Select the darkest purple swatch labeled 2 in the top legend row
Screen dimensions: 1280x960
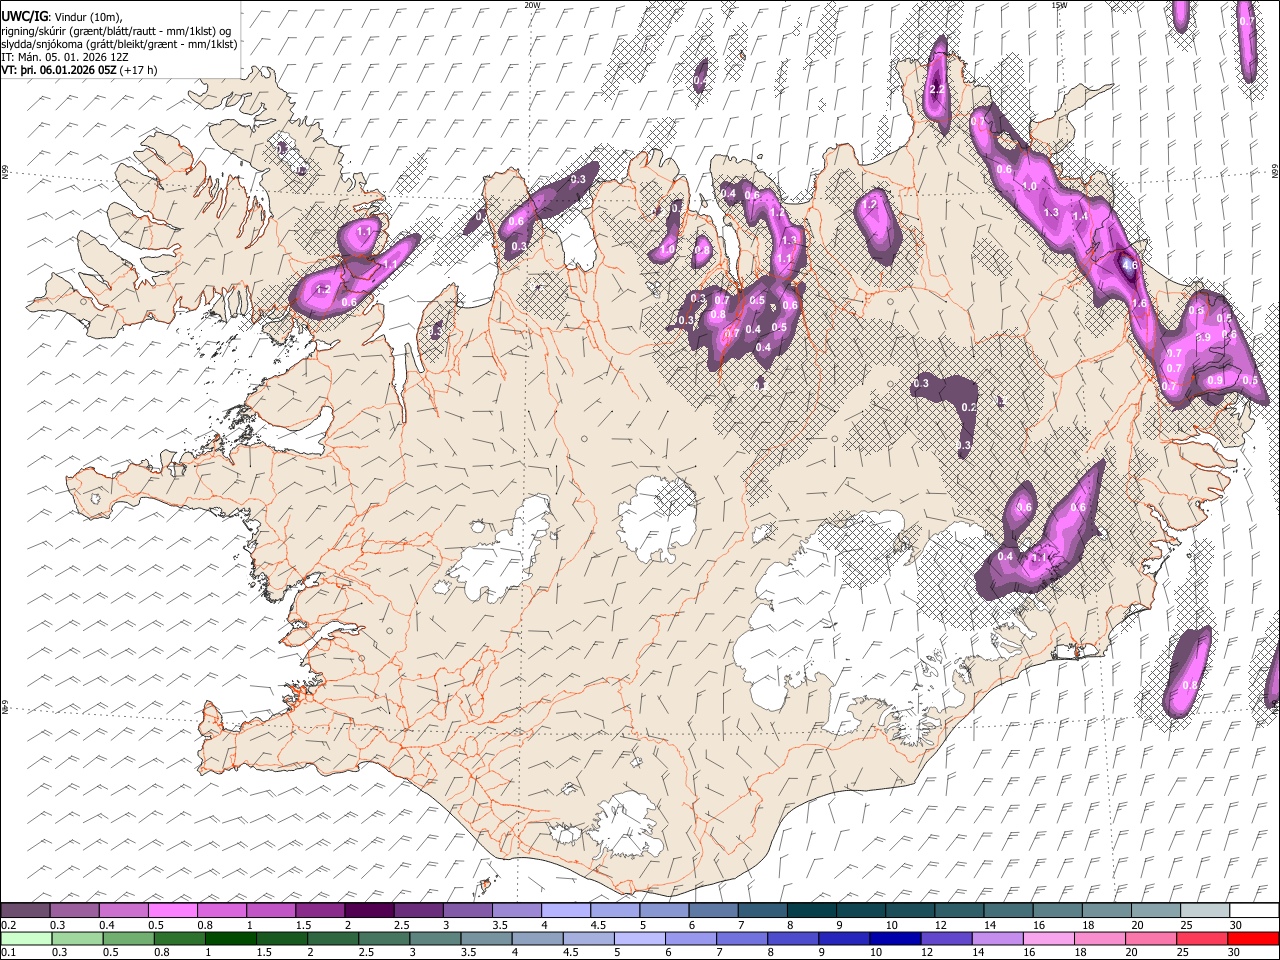tap(369, 911)
